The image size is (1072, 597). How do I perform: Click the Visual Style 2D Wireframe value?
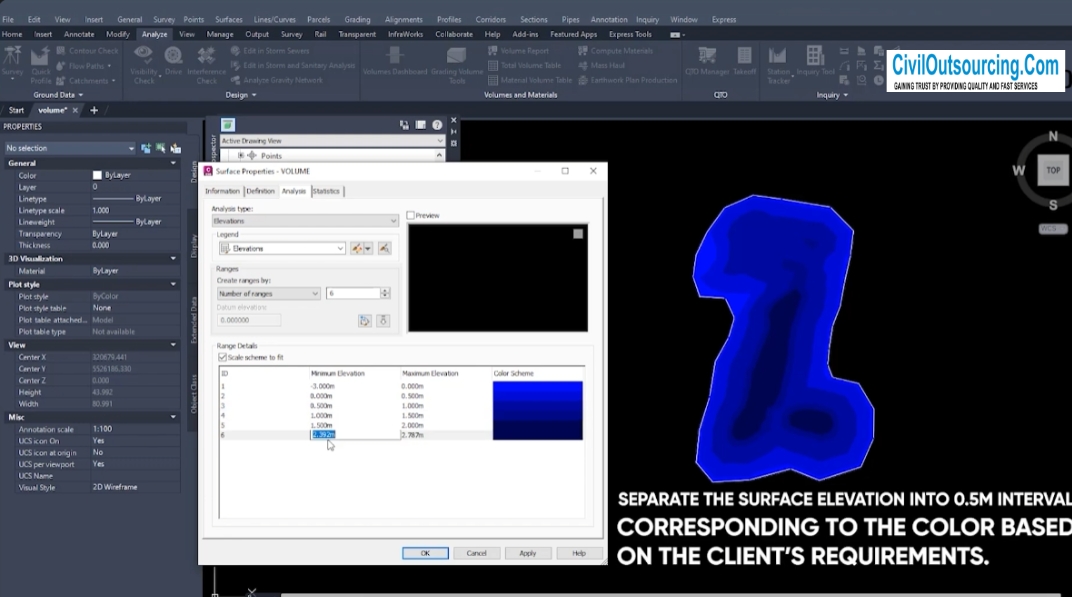[115, 488]
